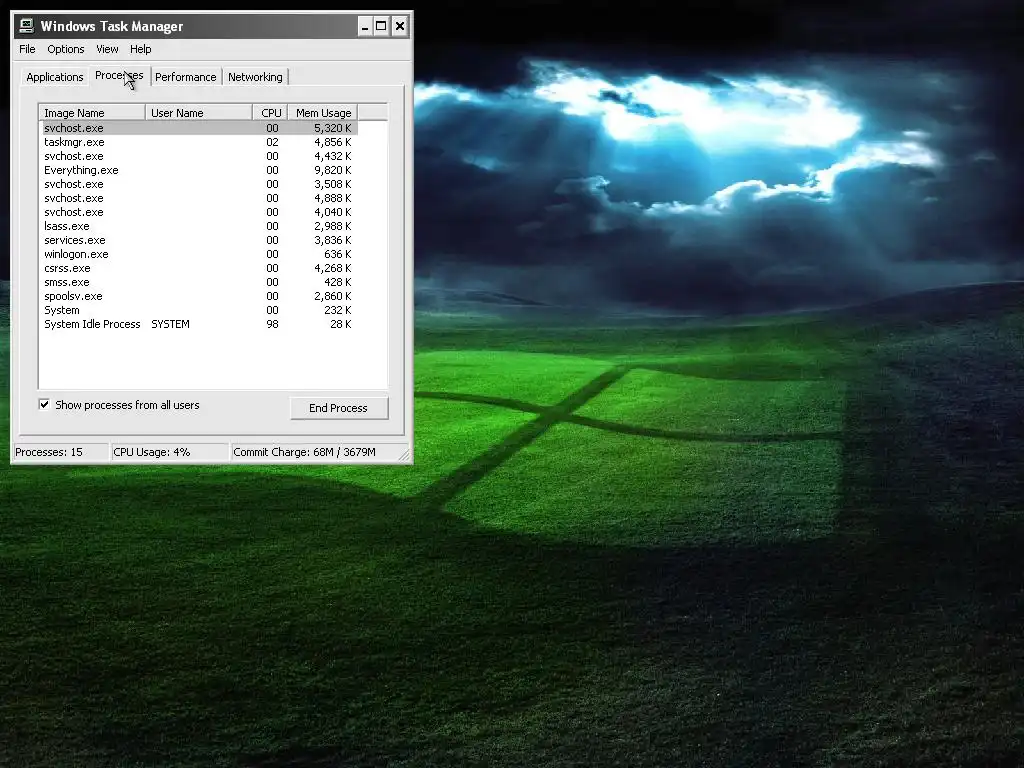Click the CPU Usage: 4% status entry

[x=170, y=452]
